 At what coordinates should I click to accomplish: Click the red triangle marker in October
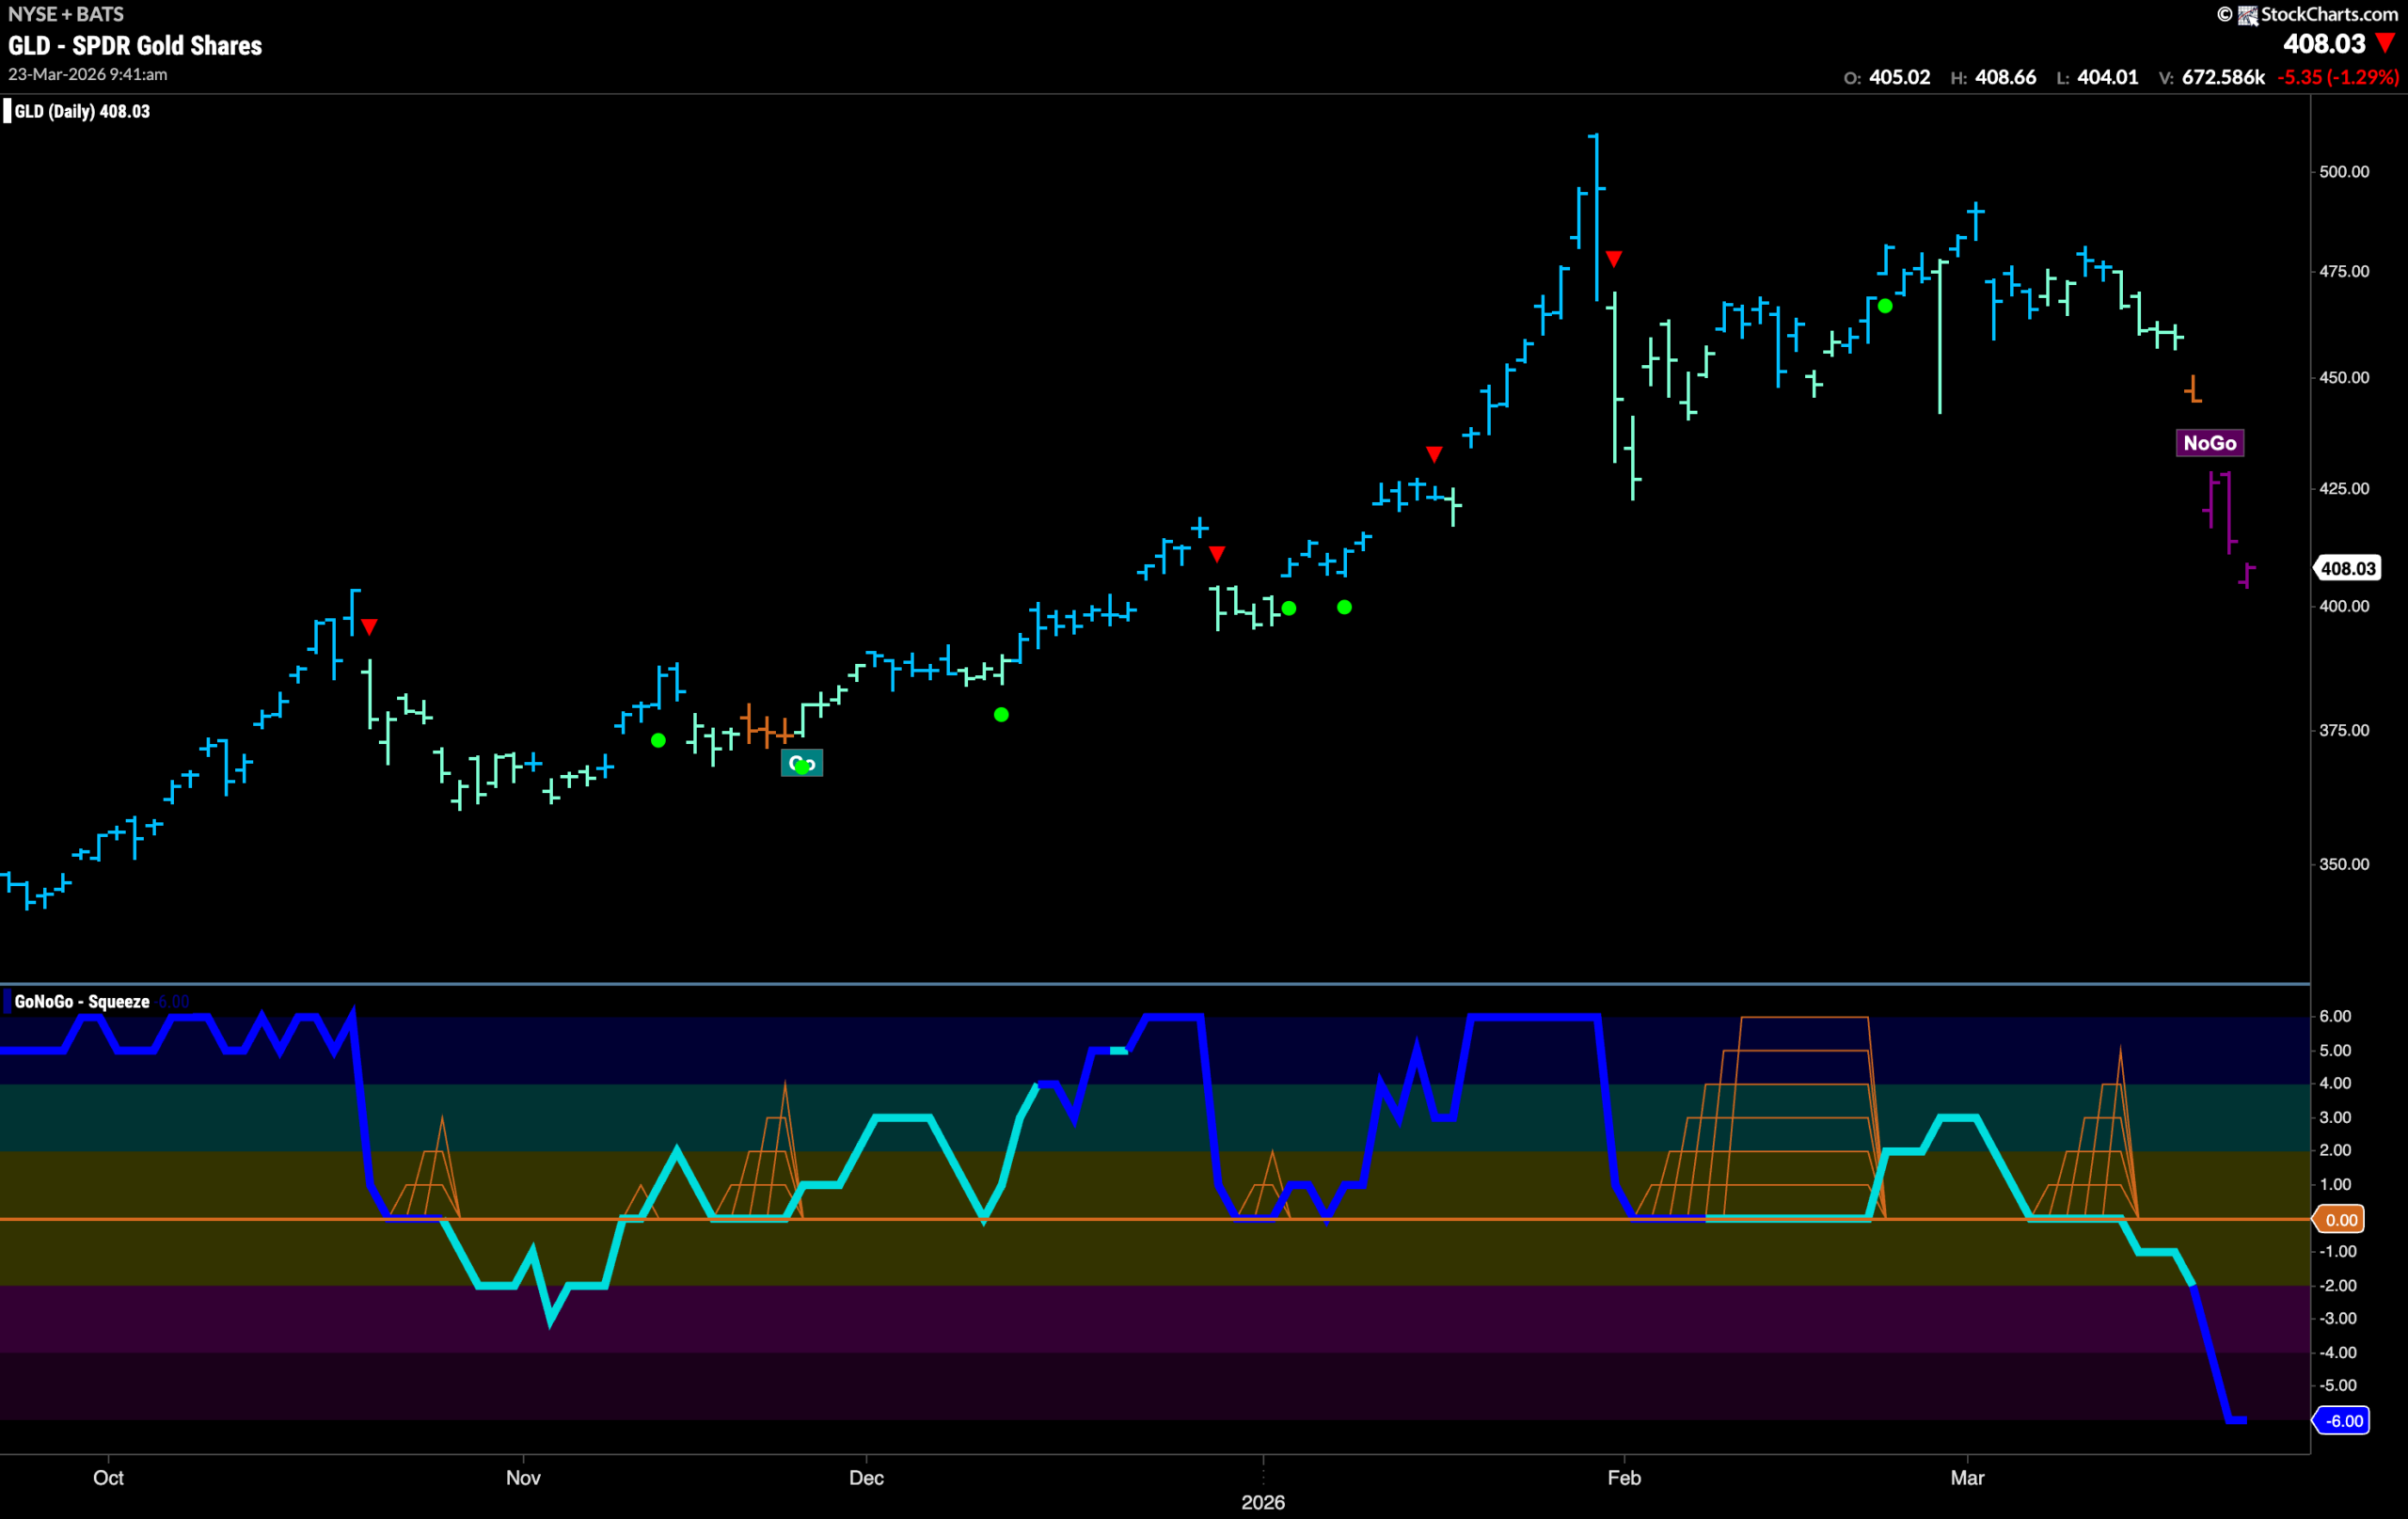pyautogui.click(x=370, y=627)
